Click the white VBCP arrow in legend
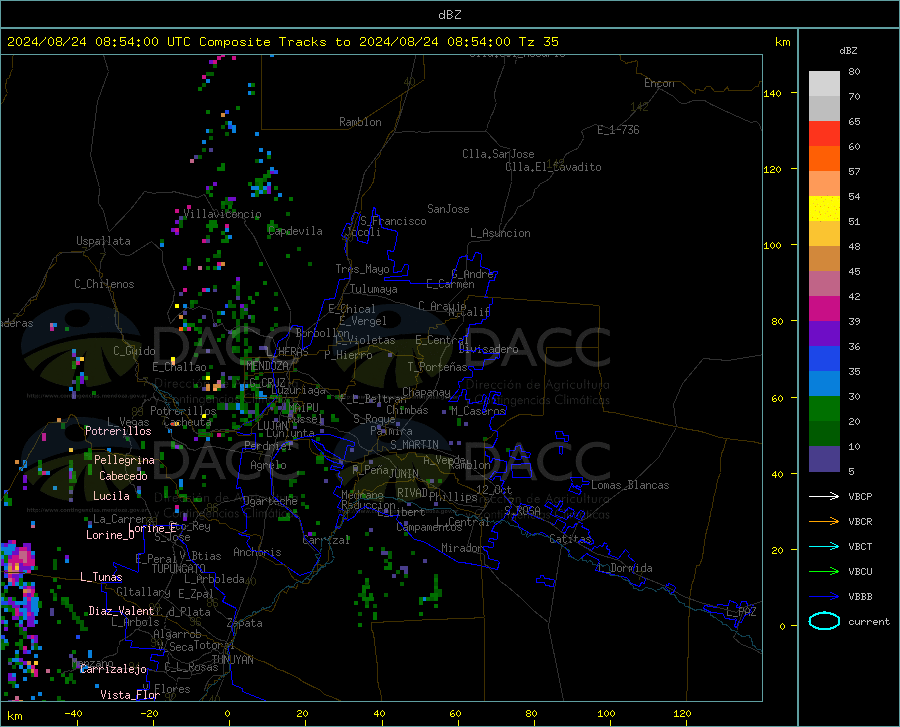Image resolution: width=900 pixels, height=727 pixels. click(824, 496)
